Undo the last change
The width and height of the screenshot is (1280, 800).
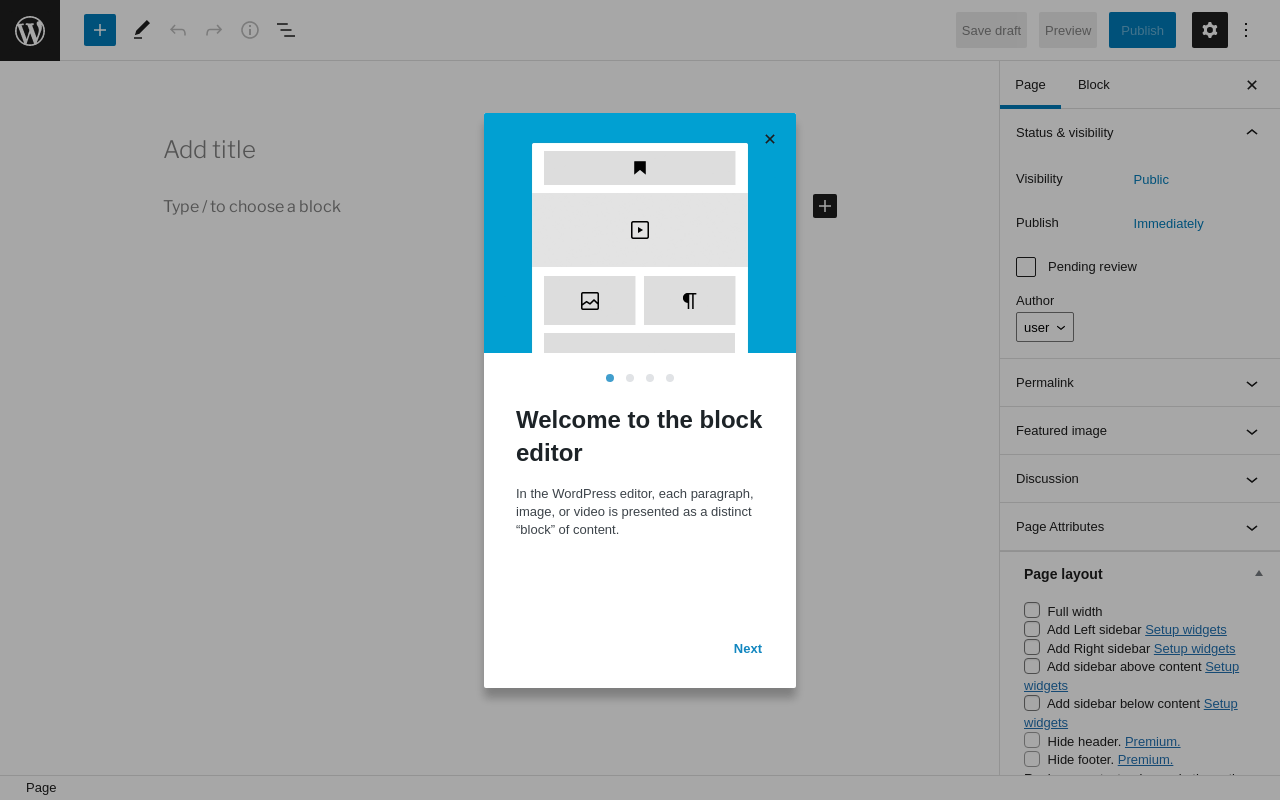(178, 30)
